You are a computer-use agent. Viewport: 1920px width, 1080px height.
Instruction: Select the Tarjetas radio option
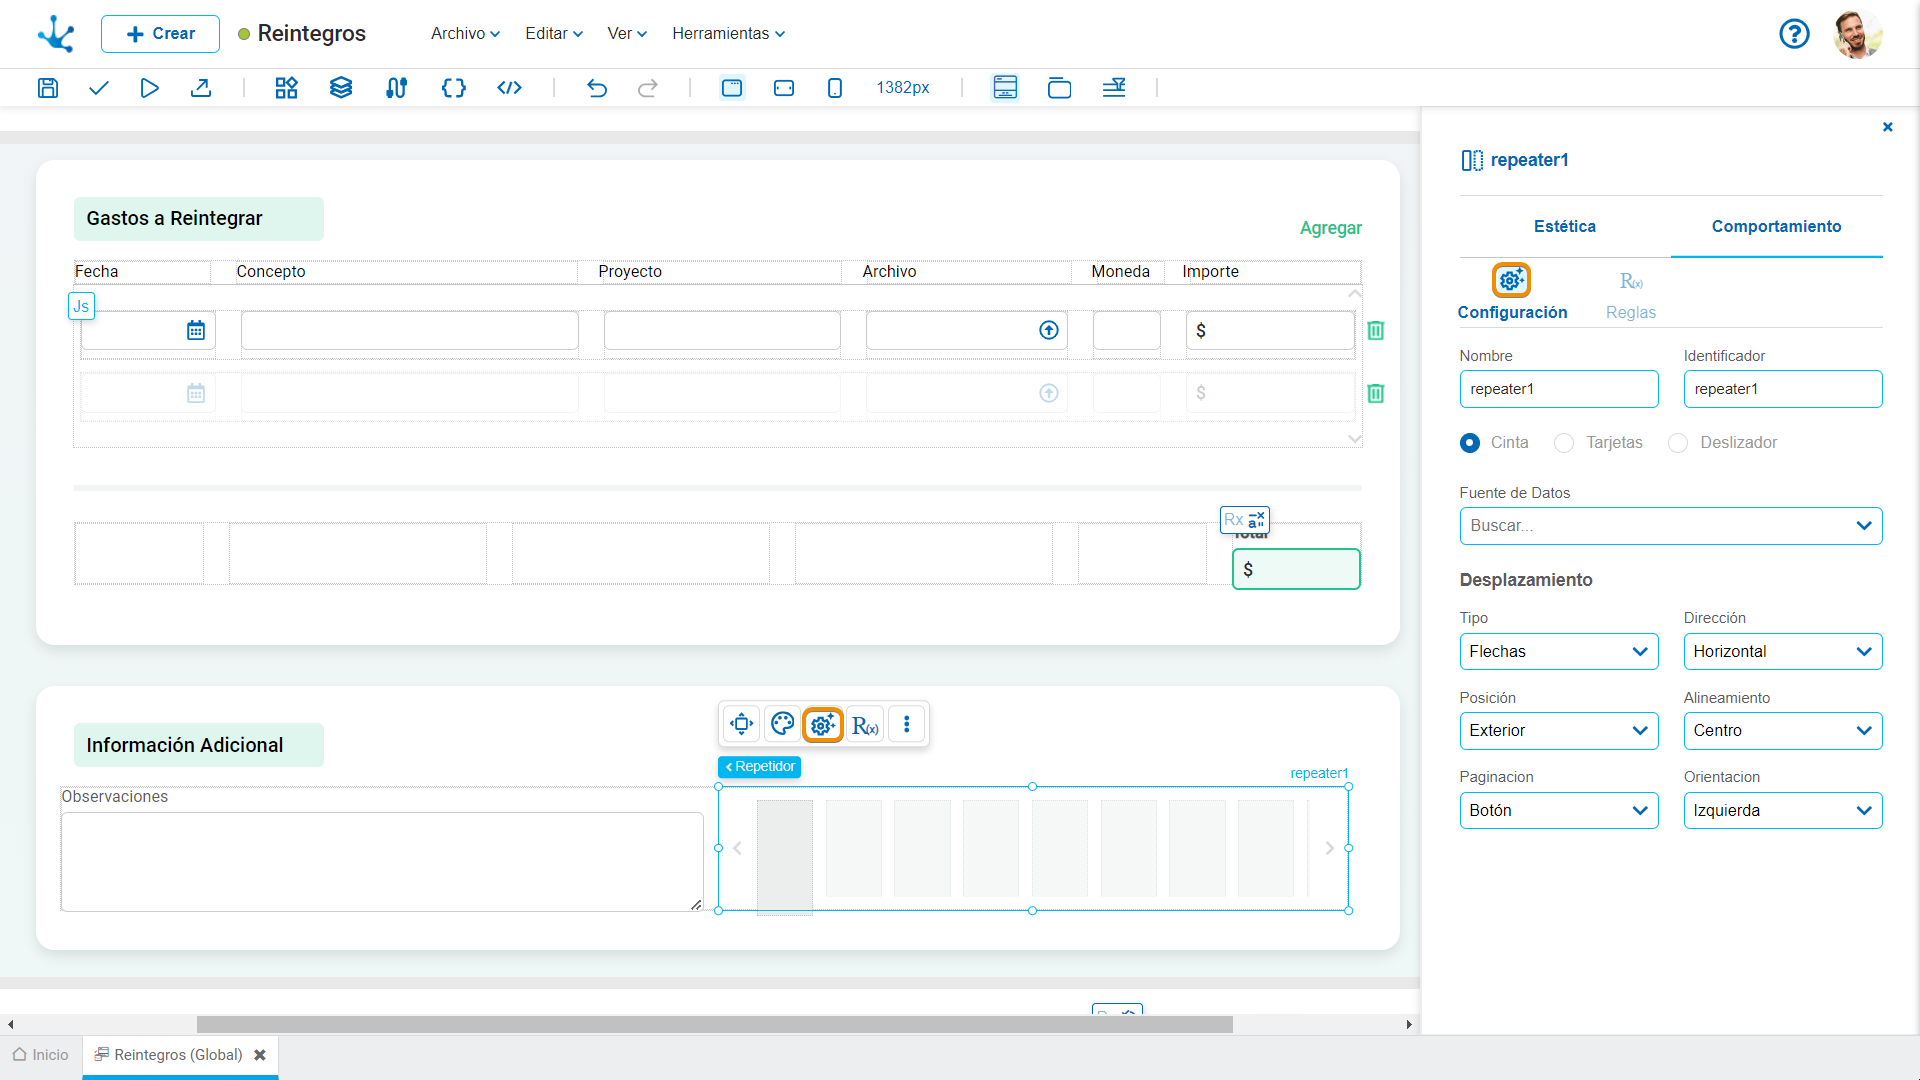(x=1564, y=443)
